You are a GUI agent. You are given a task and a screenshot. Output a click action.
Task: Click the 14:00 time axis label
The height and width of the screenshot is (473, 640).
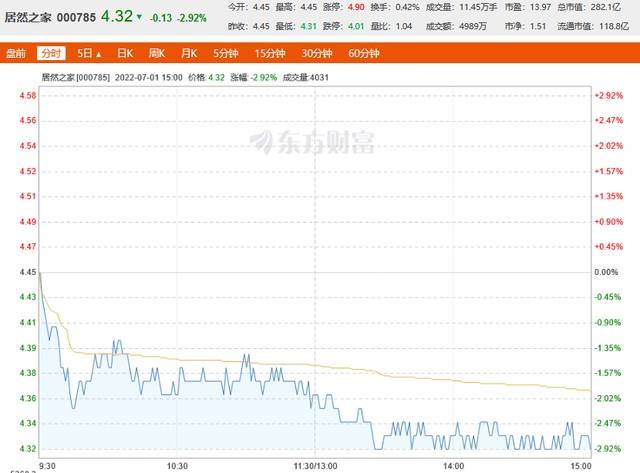click(x=453, y=466)
